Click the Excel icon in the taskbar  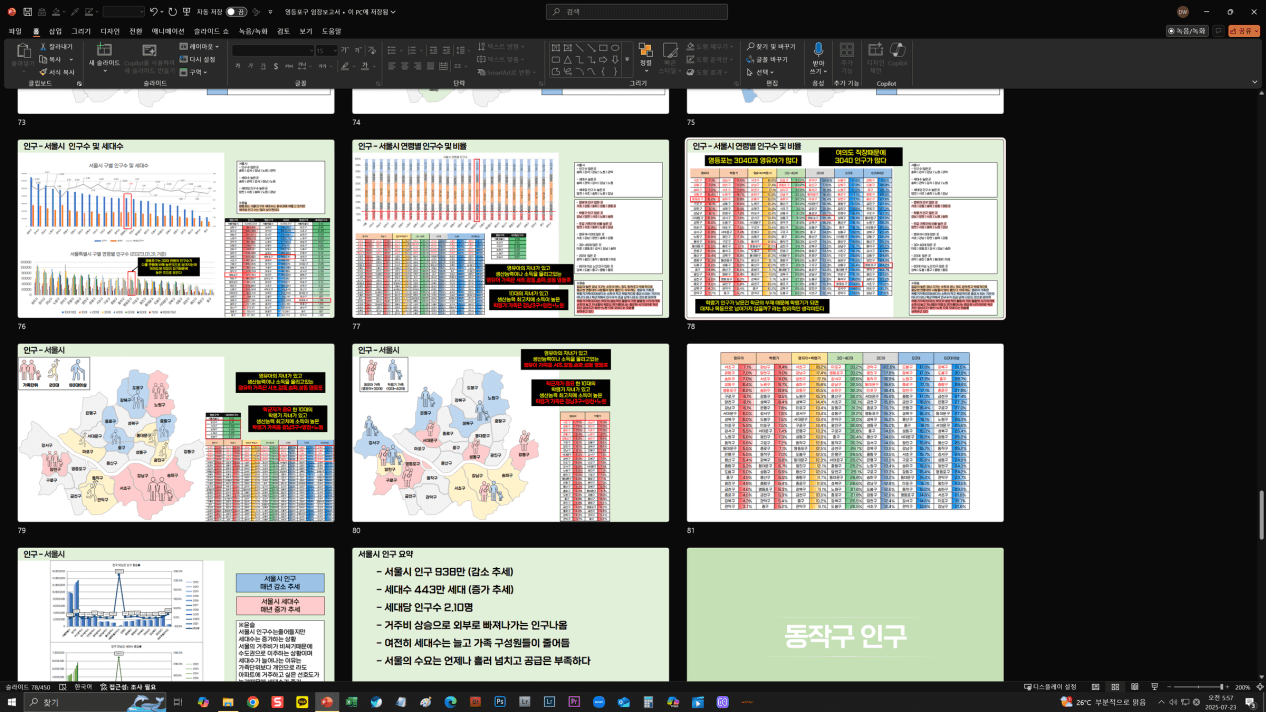[352, 702]
